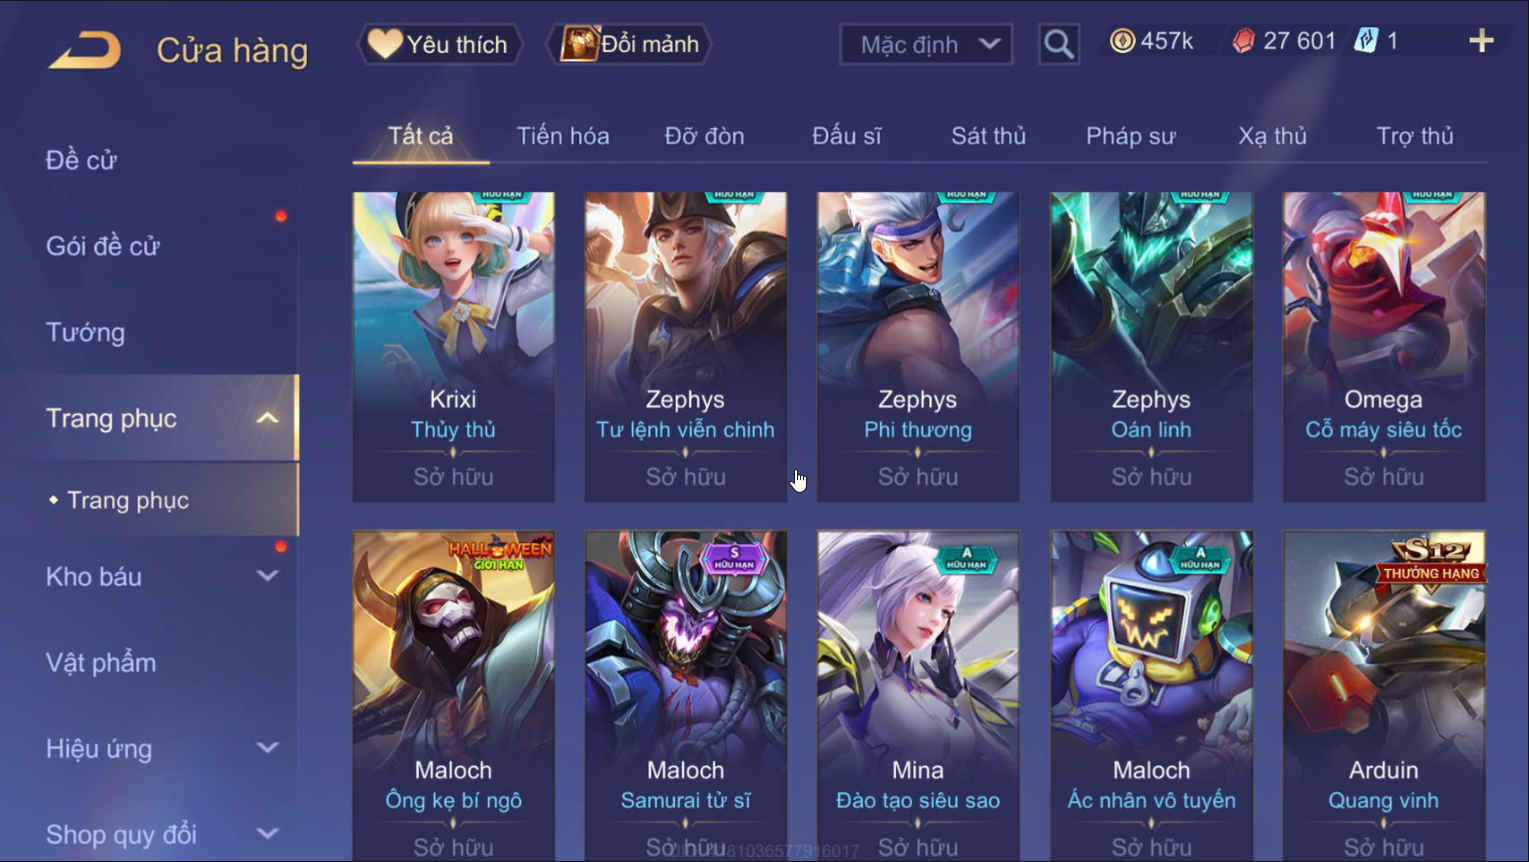Open Tướng in the sidebar

85,332
